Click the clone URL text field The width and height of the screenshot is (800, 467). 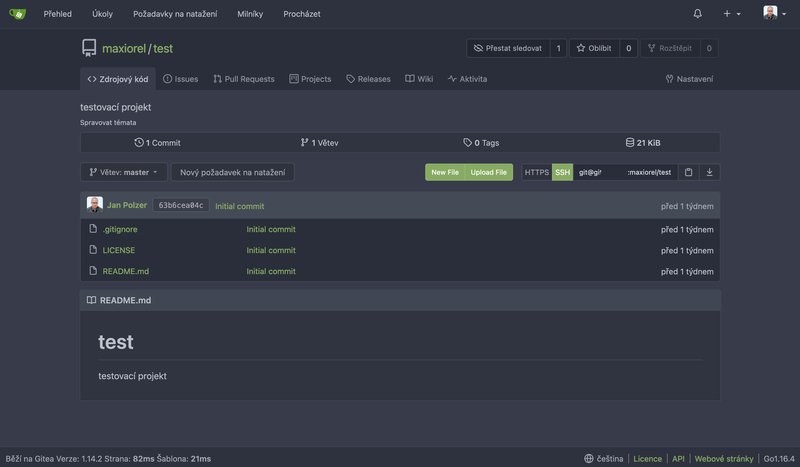coord(625,172)
